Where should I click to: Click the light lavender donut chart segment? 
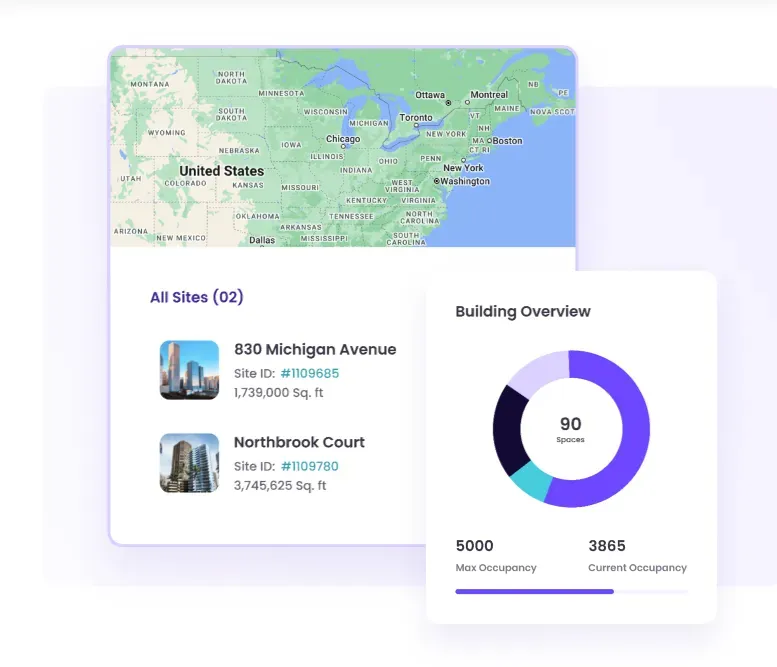pos(538,372)
